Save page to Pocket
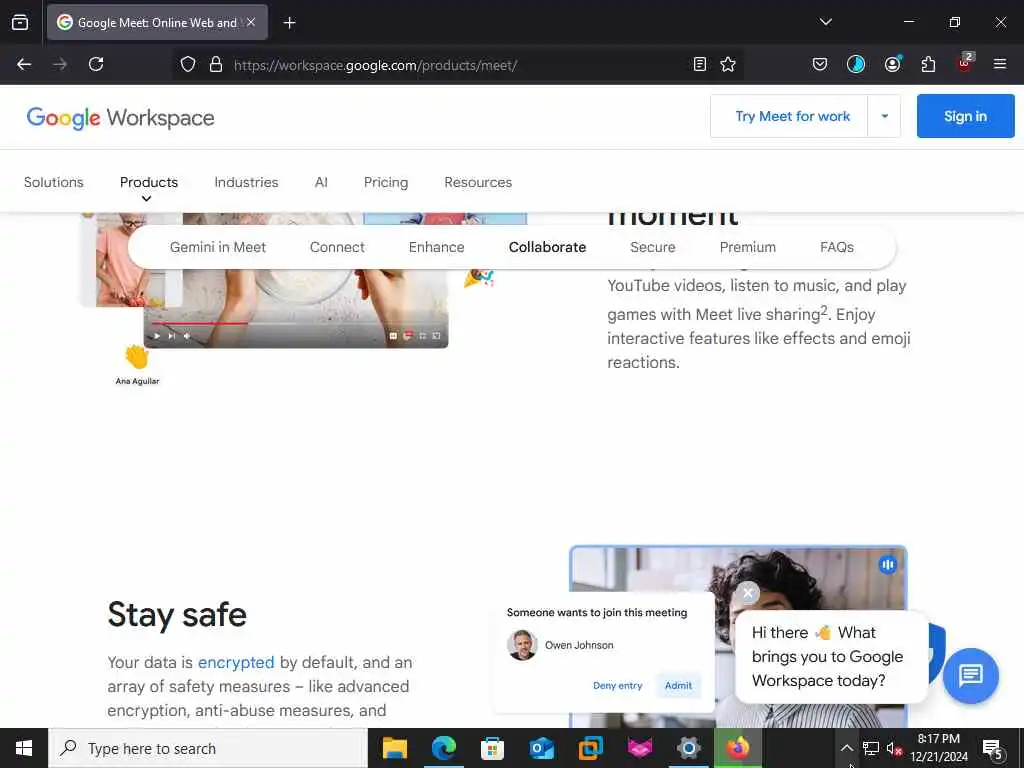The image size is (1024, 768). [820, 64]
